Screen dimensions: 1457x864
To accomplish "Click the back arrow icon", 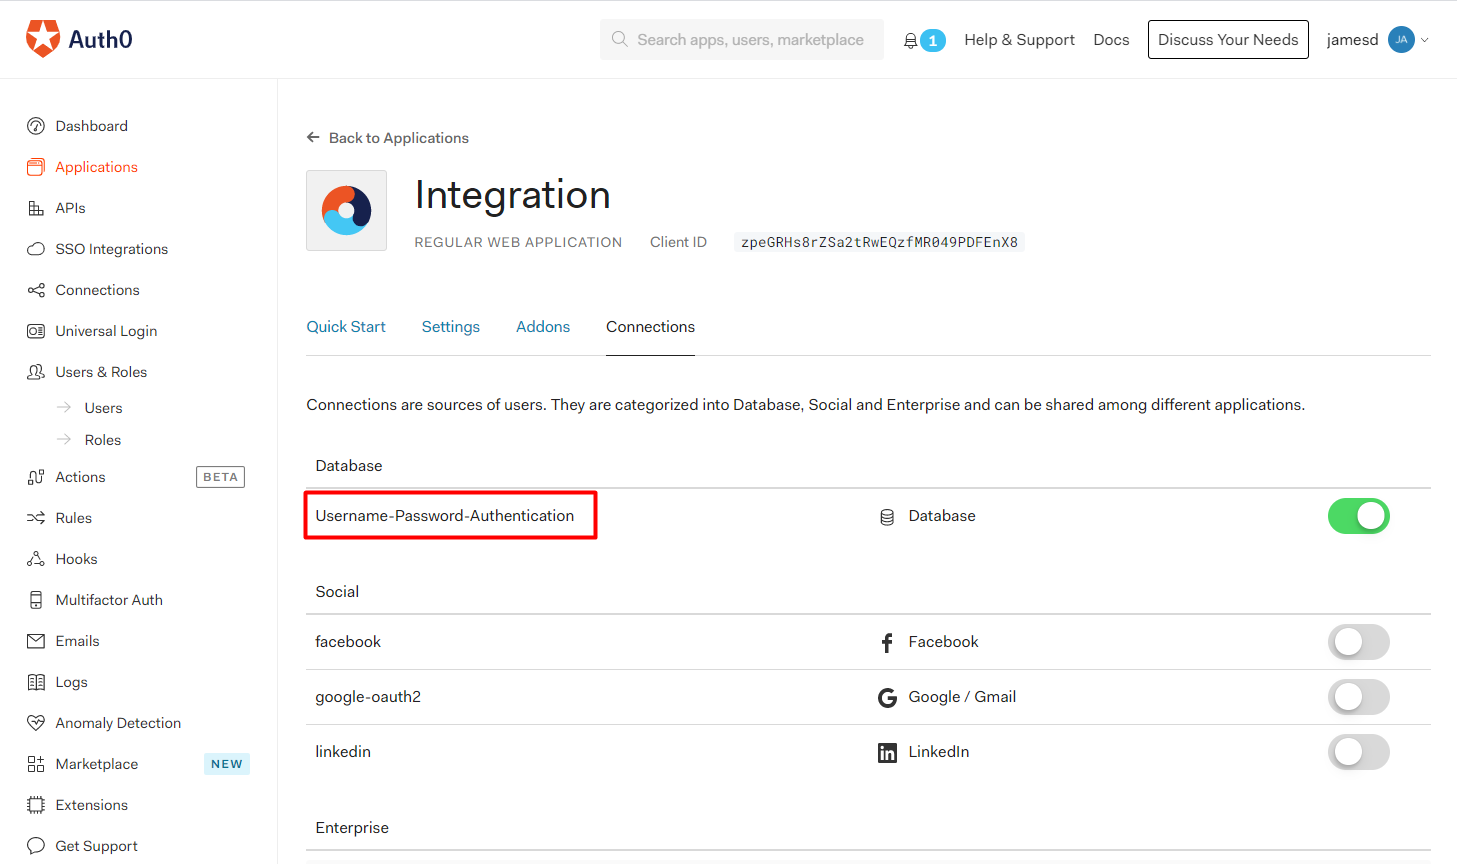I will [313, 137].
